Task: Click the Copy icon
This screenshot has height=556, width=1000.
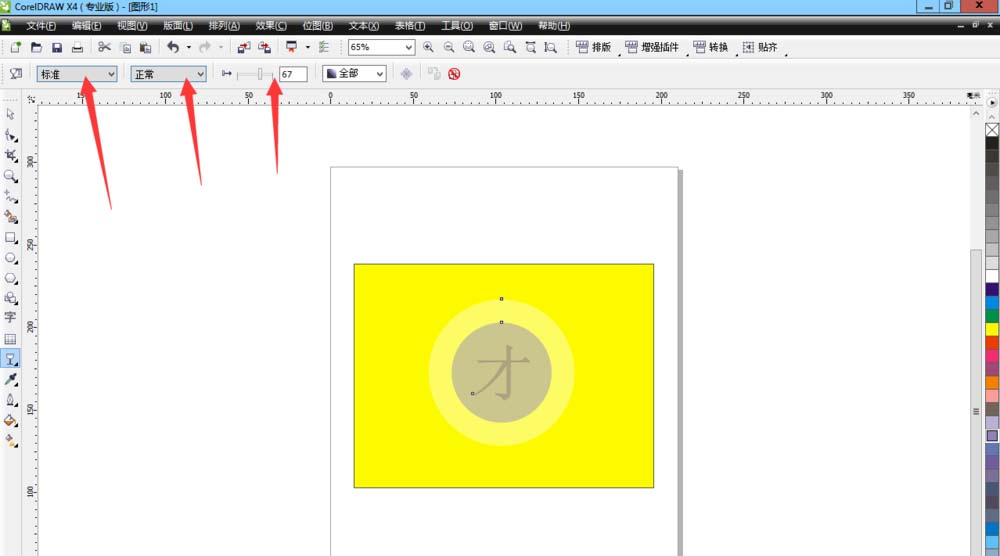Action: pyautogui.click(x=126, y=47)
